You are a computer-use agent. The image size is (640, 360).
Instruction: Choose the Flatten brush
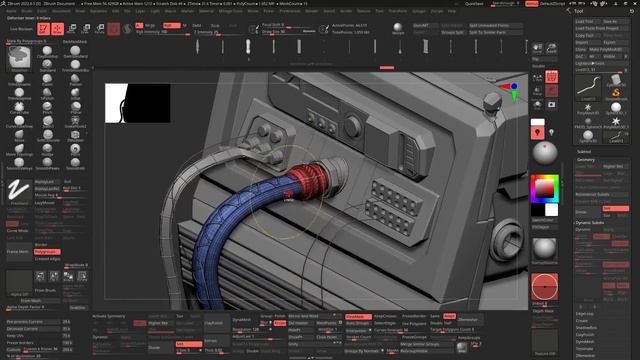(x=75, y=80)
